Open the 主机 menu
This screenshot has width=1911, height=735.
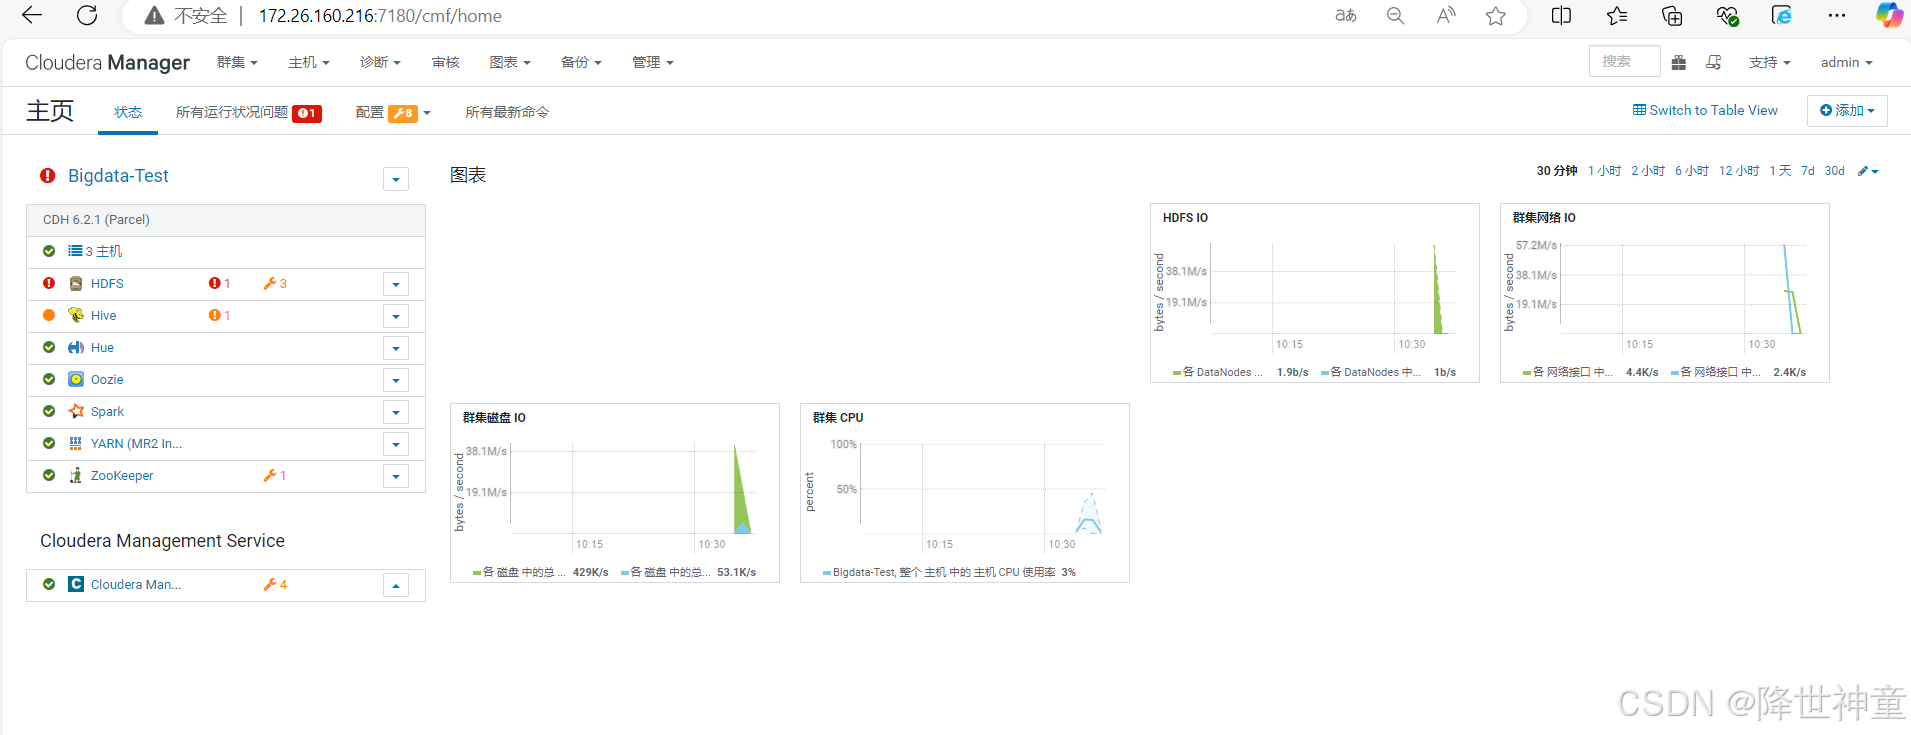(x=309, y=62)
